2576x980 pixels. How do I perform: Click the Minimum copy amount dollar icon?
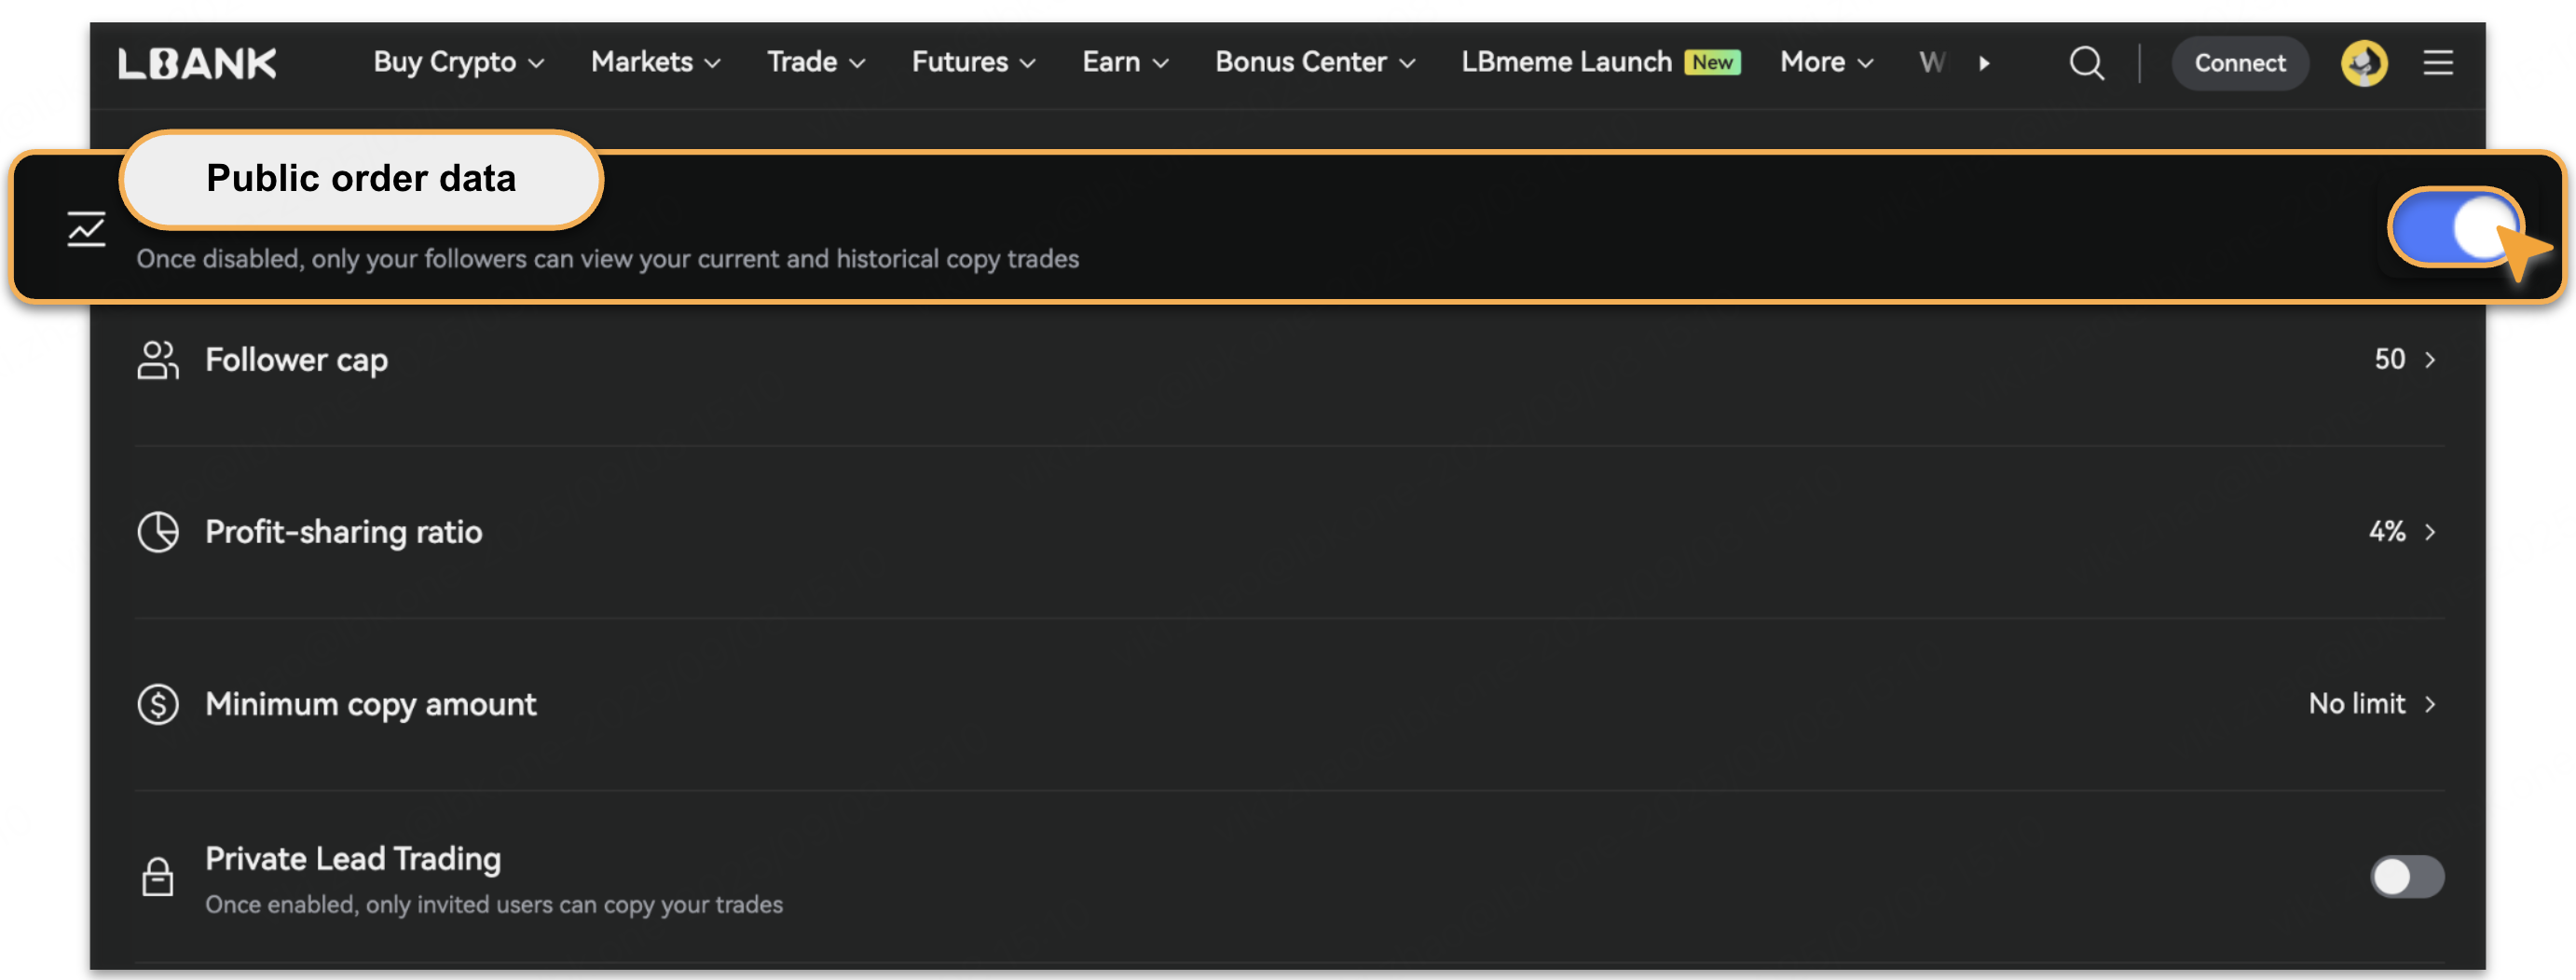click(158, 704)
